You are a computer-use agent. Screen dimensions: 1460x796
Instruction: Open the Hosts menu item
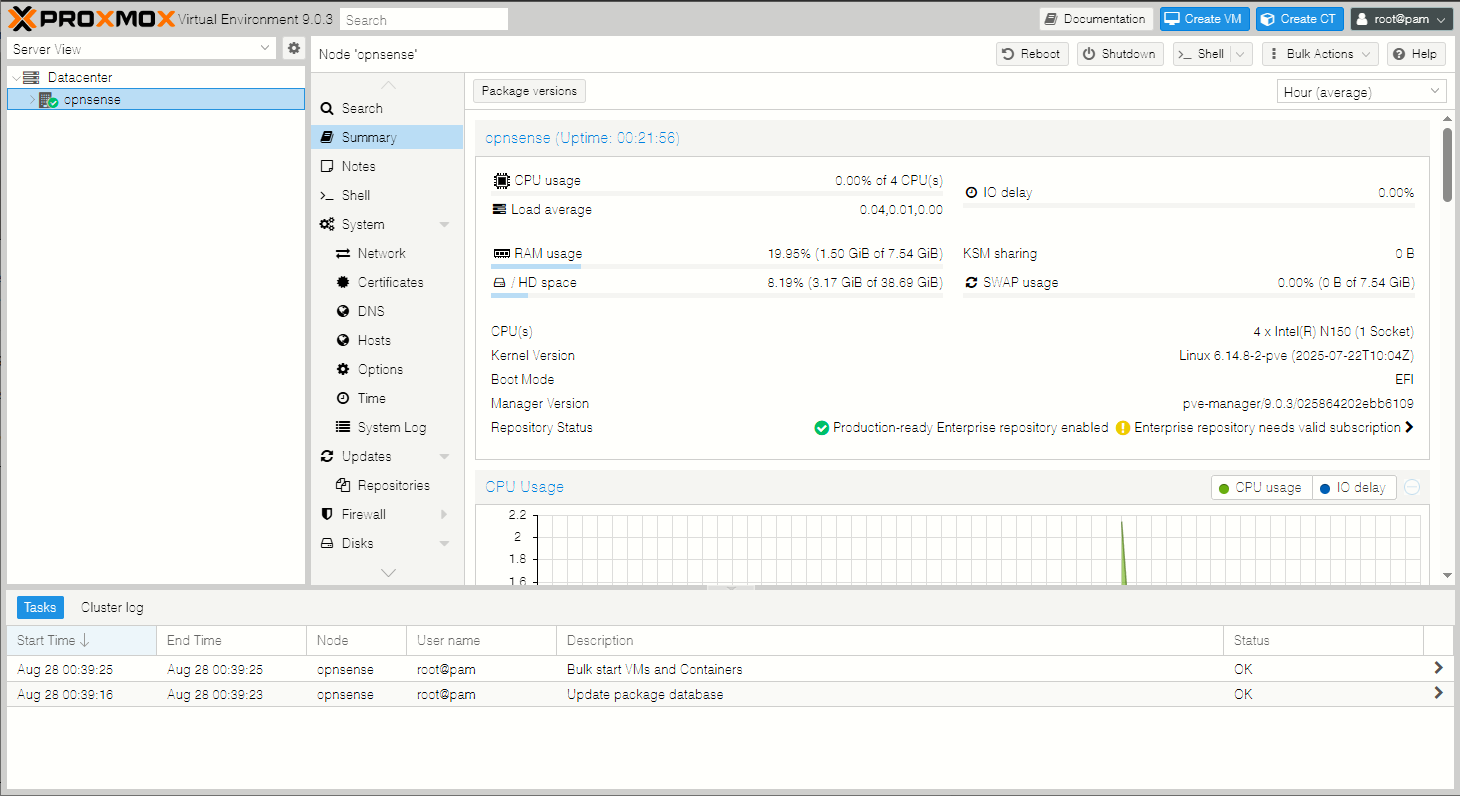click(387, 340)
